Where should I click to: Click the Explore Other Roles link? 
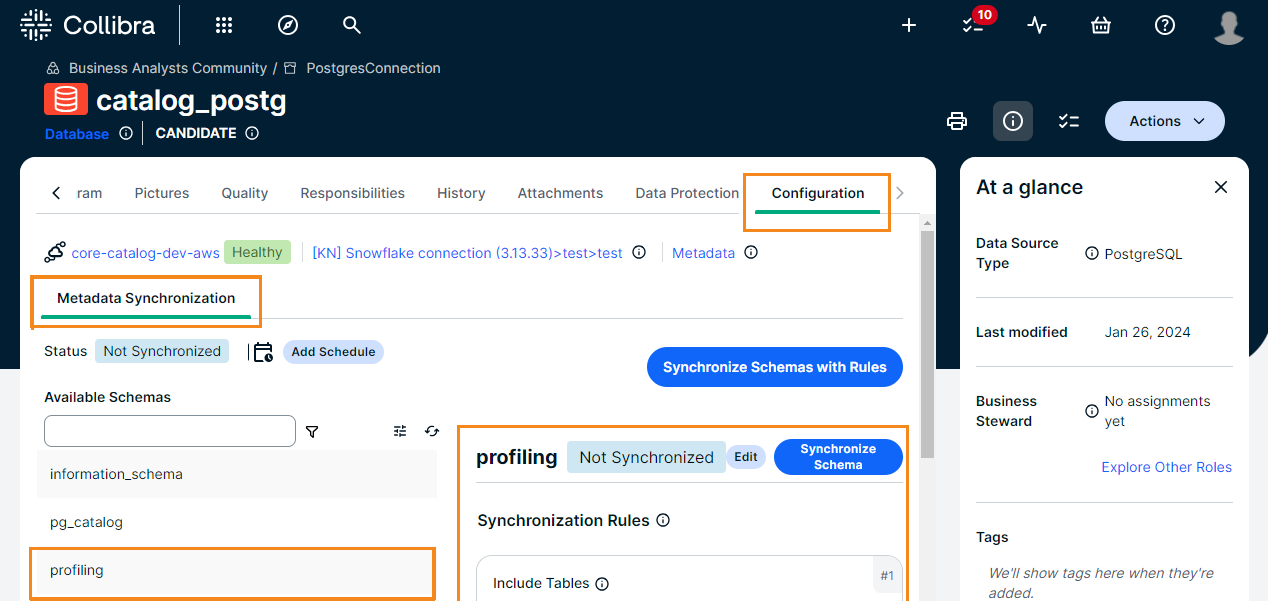click(x=1166, y=467)
